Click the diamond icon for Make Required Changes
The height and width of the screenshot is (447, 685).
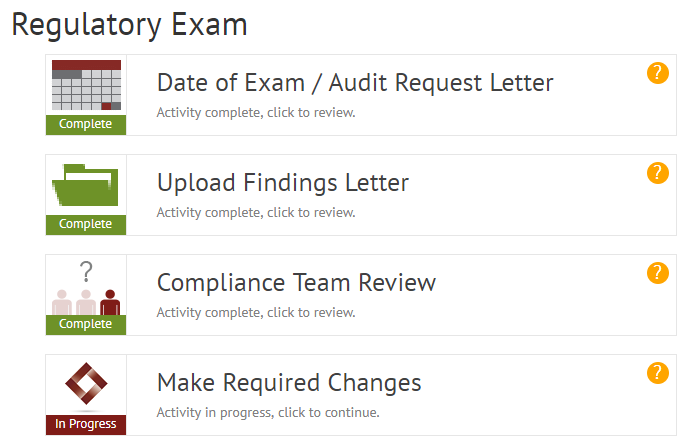tap(86, 385)
